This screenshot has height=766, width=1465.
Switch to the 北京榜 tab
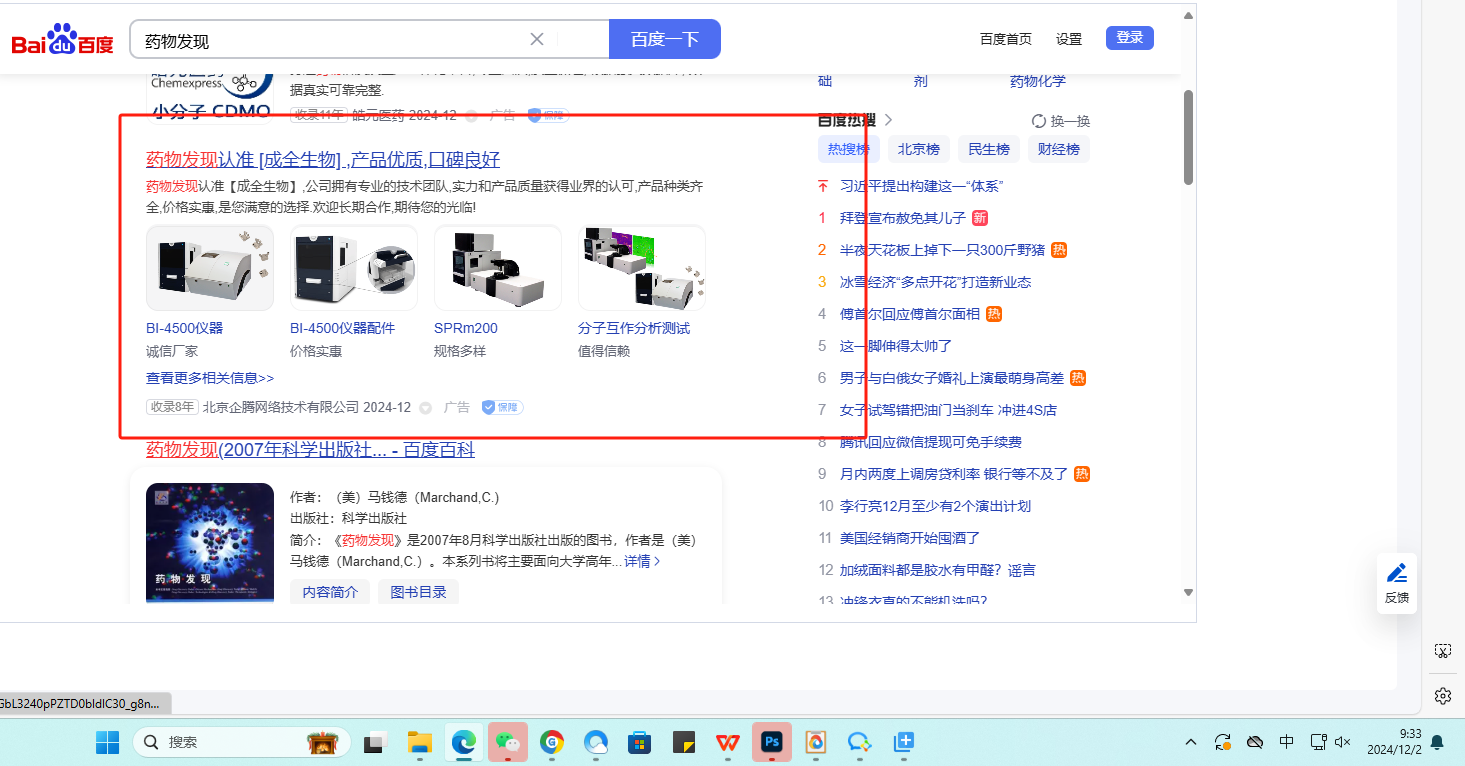(x=918, y=150)
